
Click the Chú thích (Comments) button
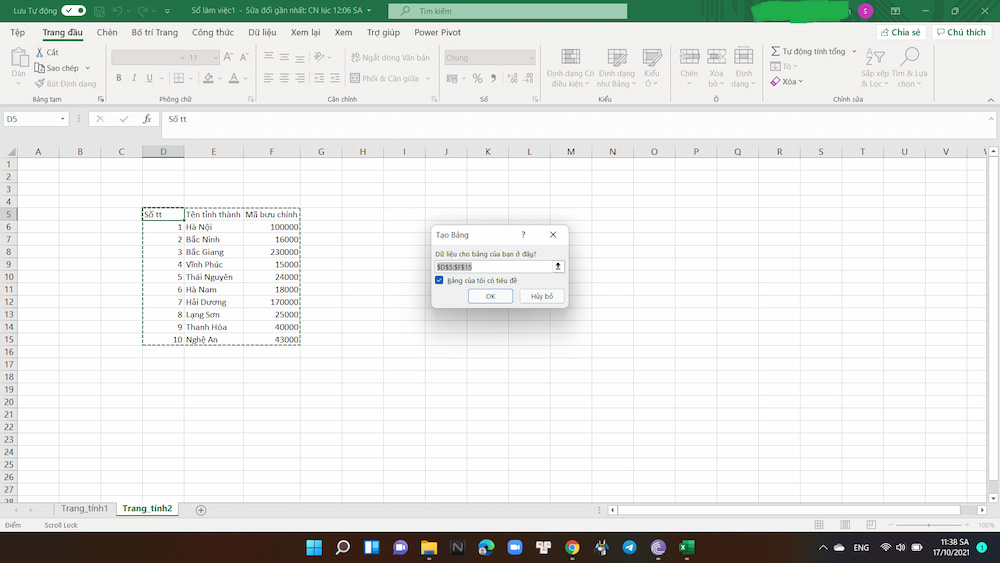pyautogui.click(x=961, y=32)
